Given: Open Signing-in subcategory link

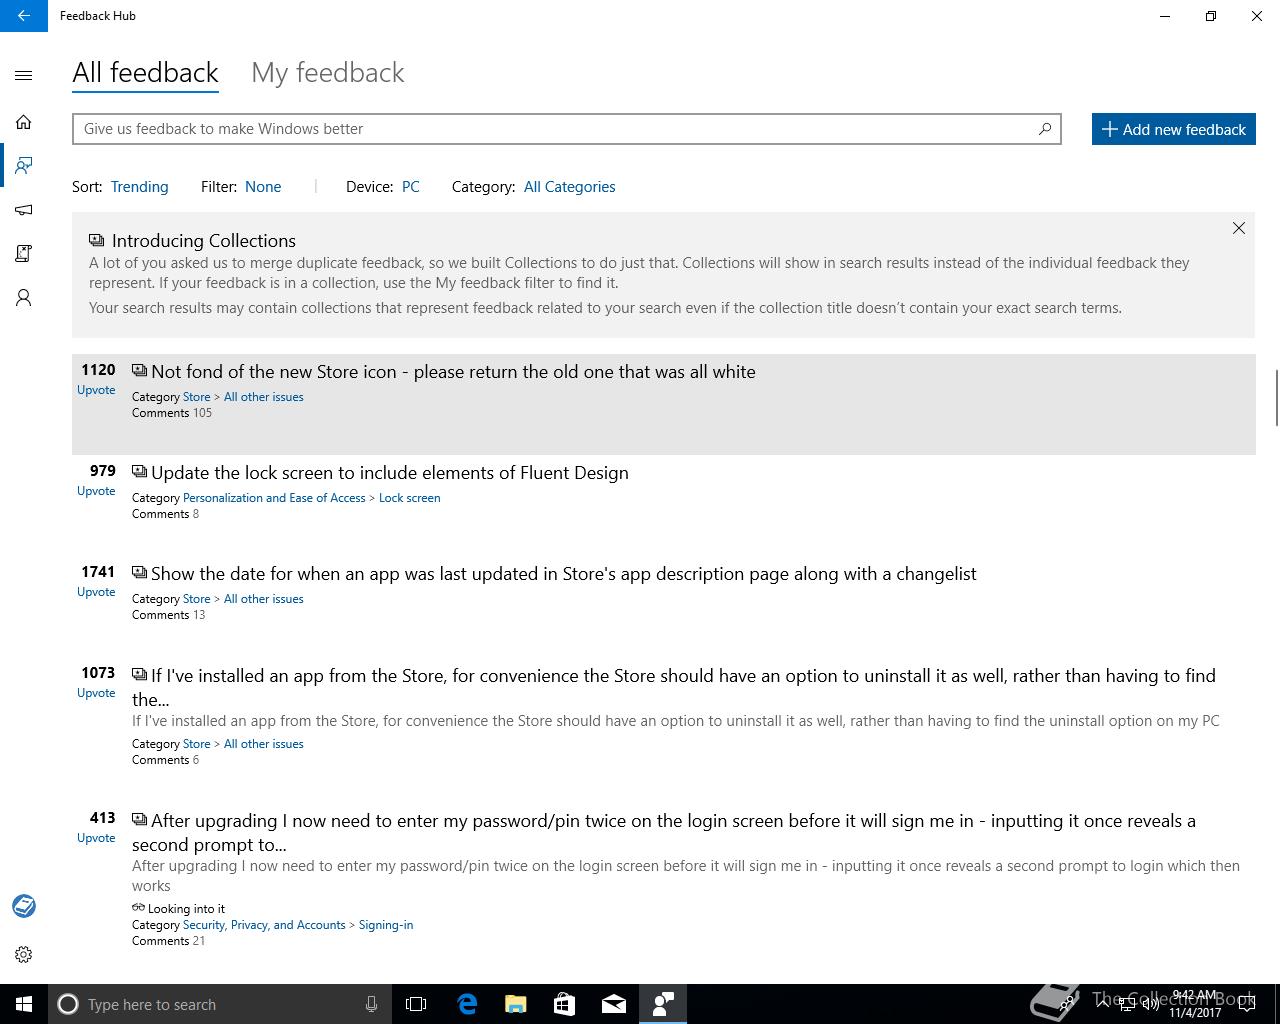Looking at the screenshot, I should click(386, 925).
